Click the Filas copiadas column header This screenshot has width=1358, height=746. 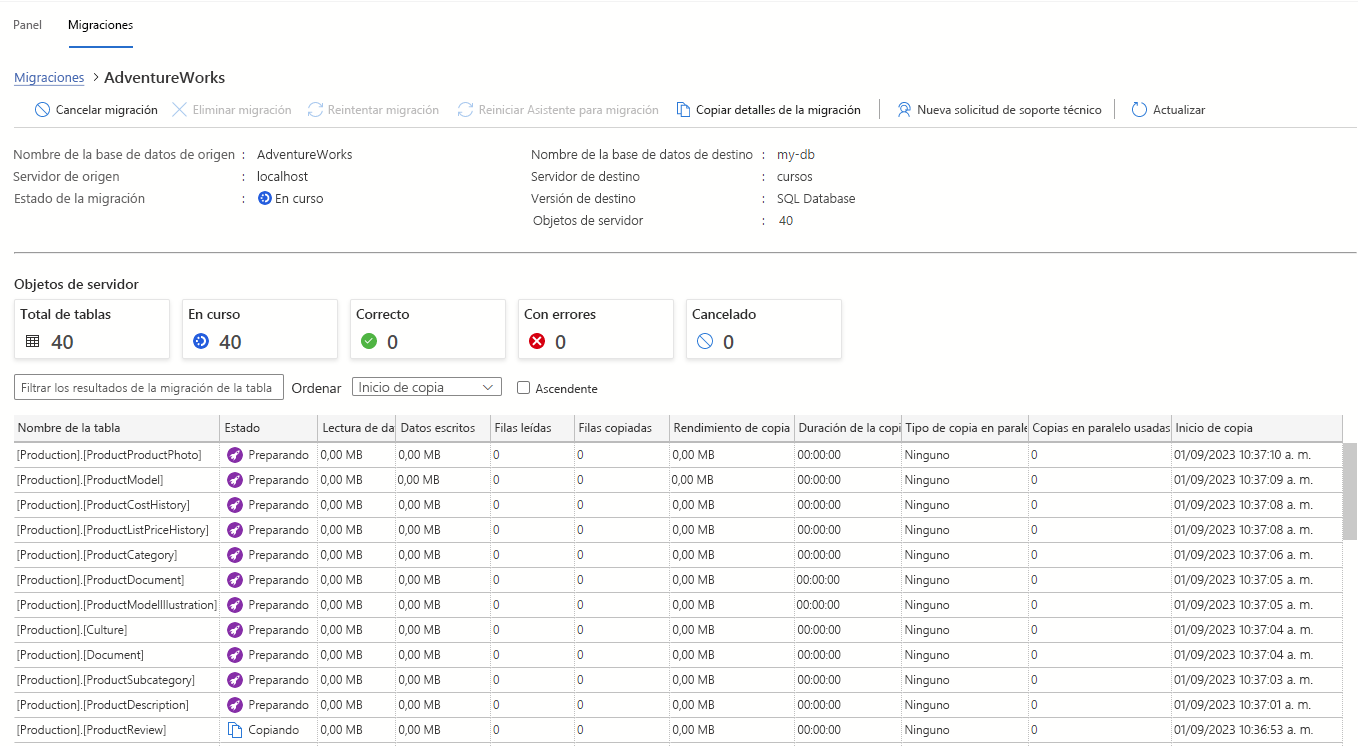622,428
